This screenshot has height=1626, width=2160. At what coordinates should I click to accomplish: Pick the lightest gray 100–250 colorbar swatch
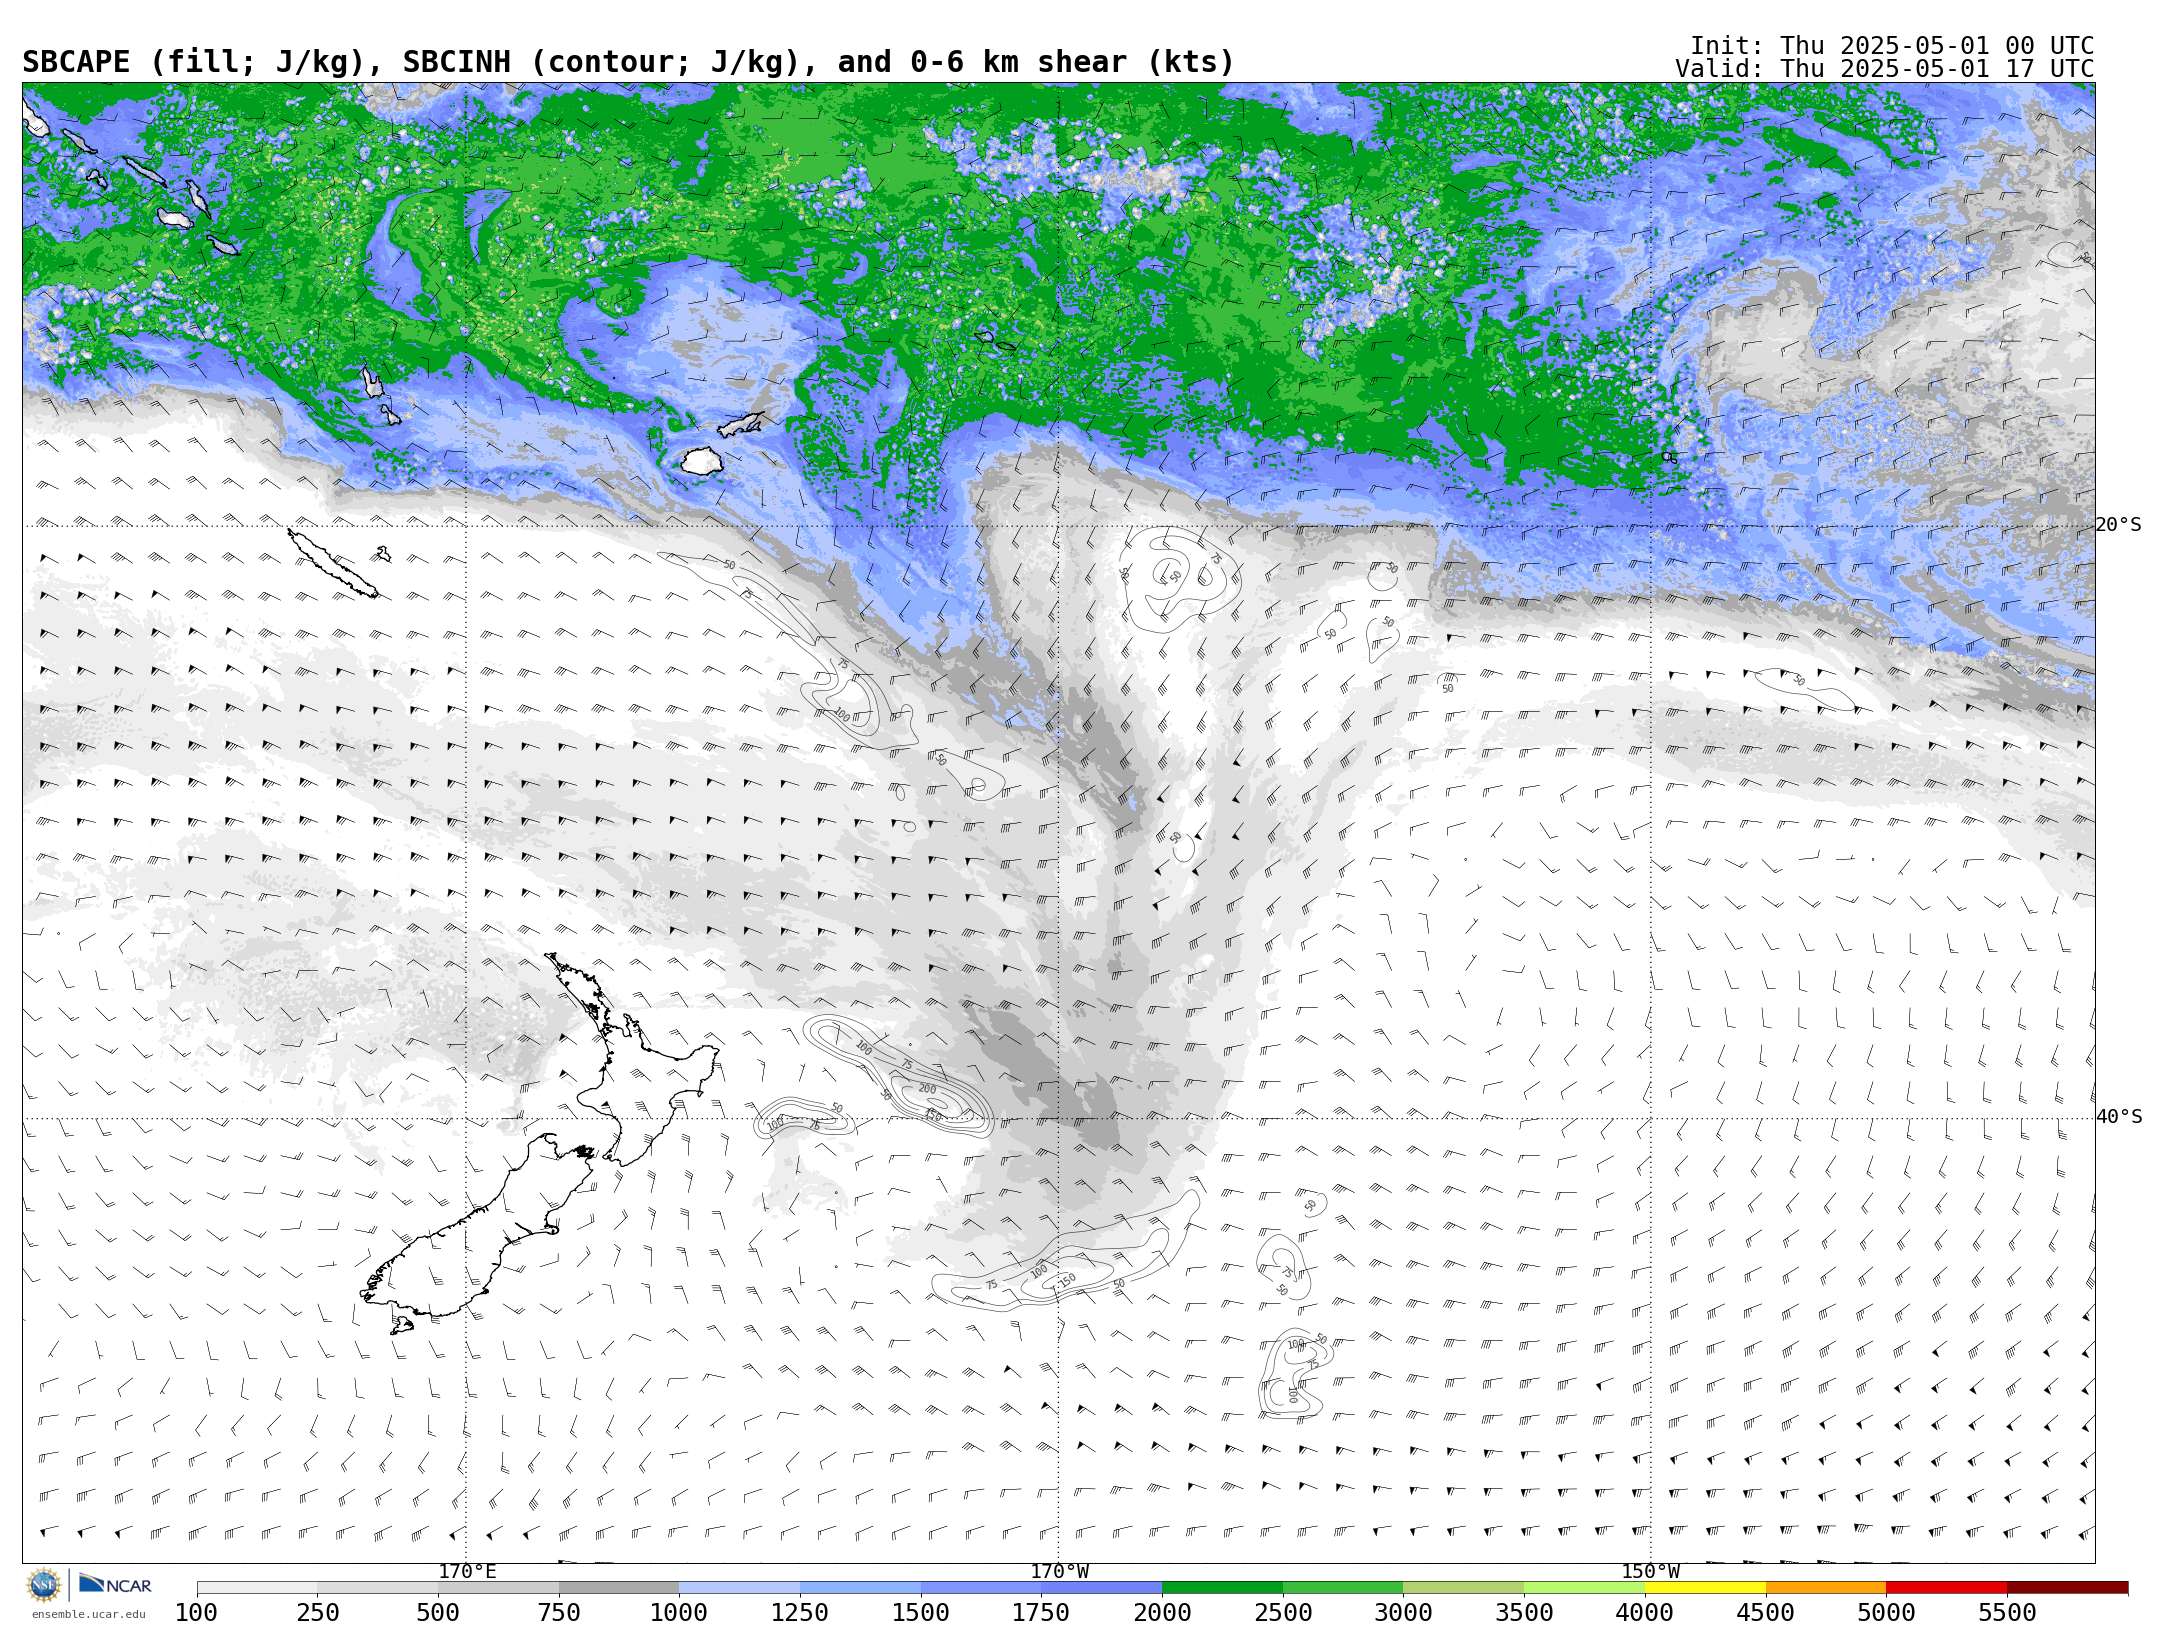(257, 1588)
